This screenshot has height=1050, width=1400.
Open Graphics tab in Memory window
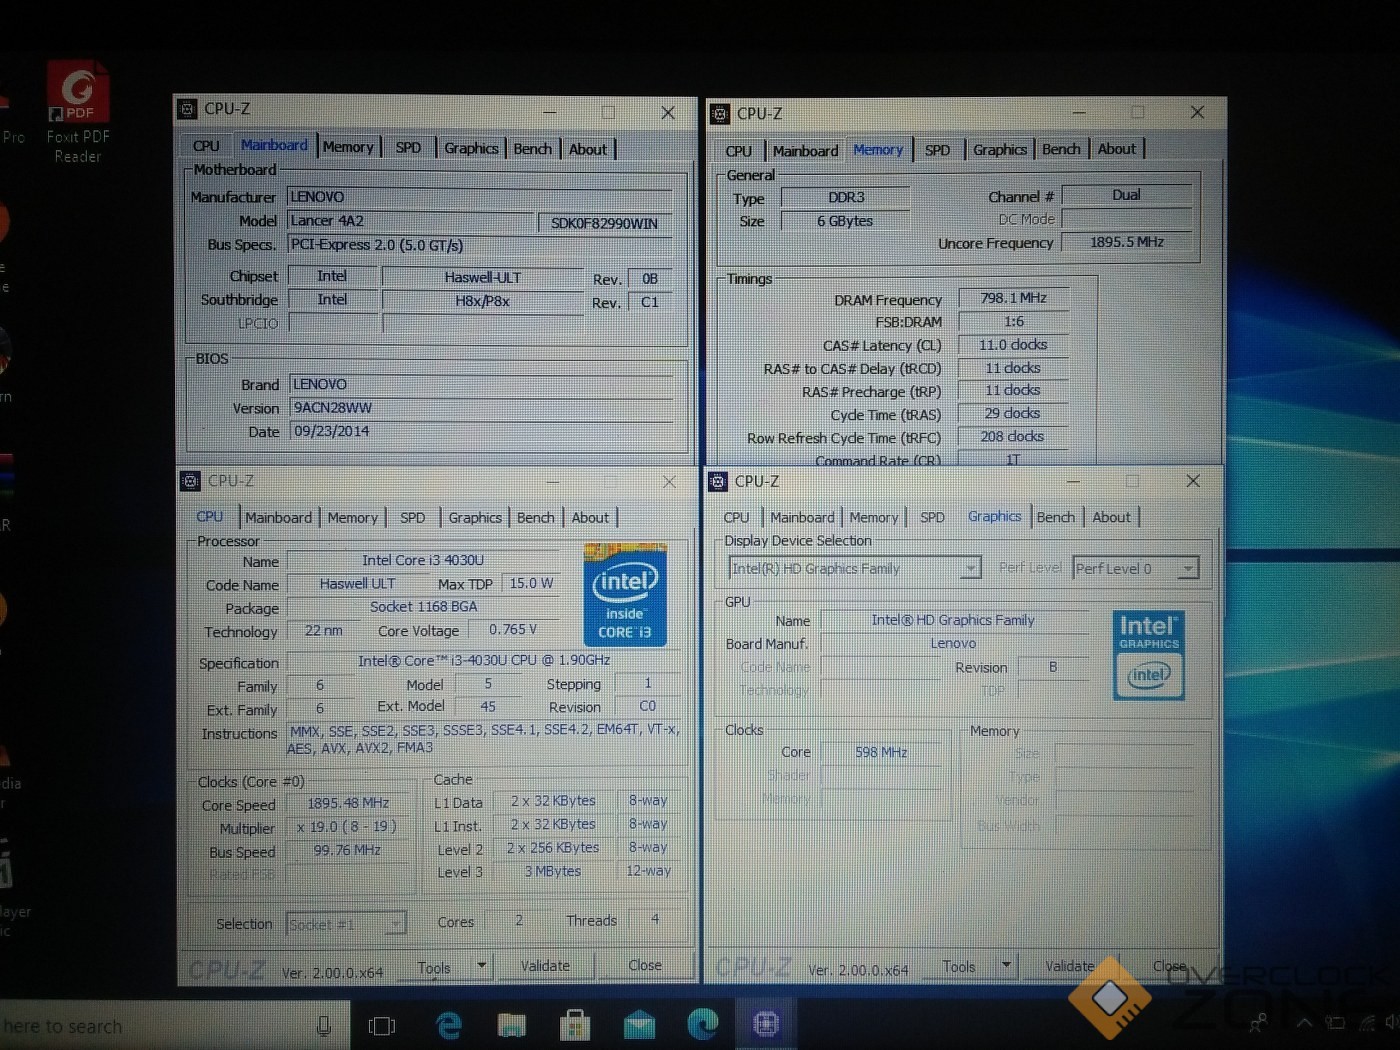[1000, 150]
